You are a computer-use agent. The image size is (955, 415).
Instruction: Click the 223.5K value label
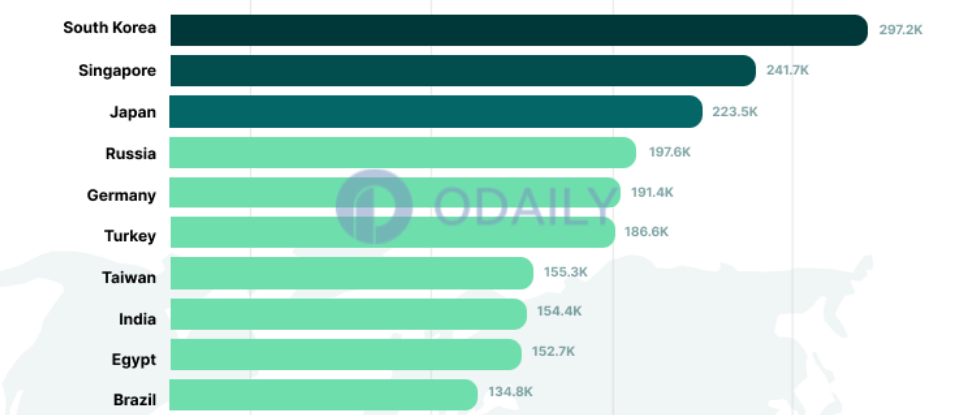coord(735,112)
